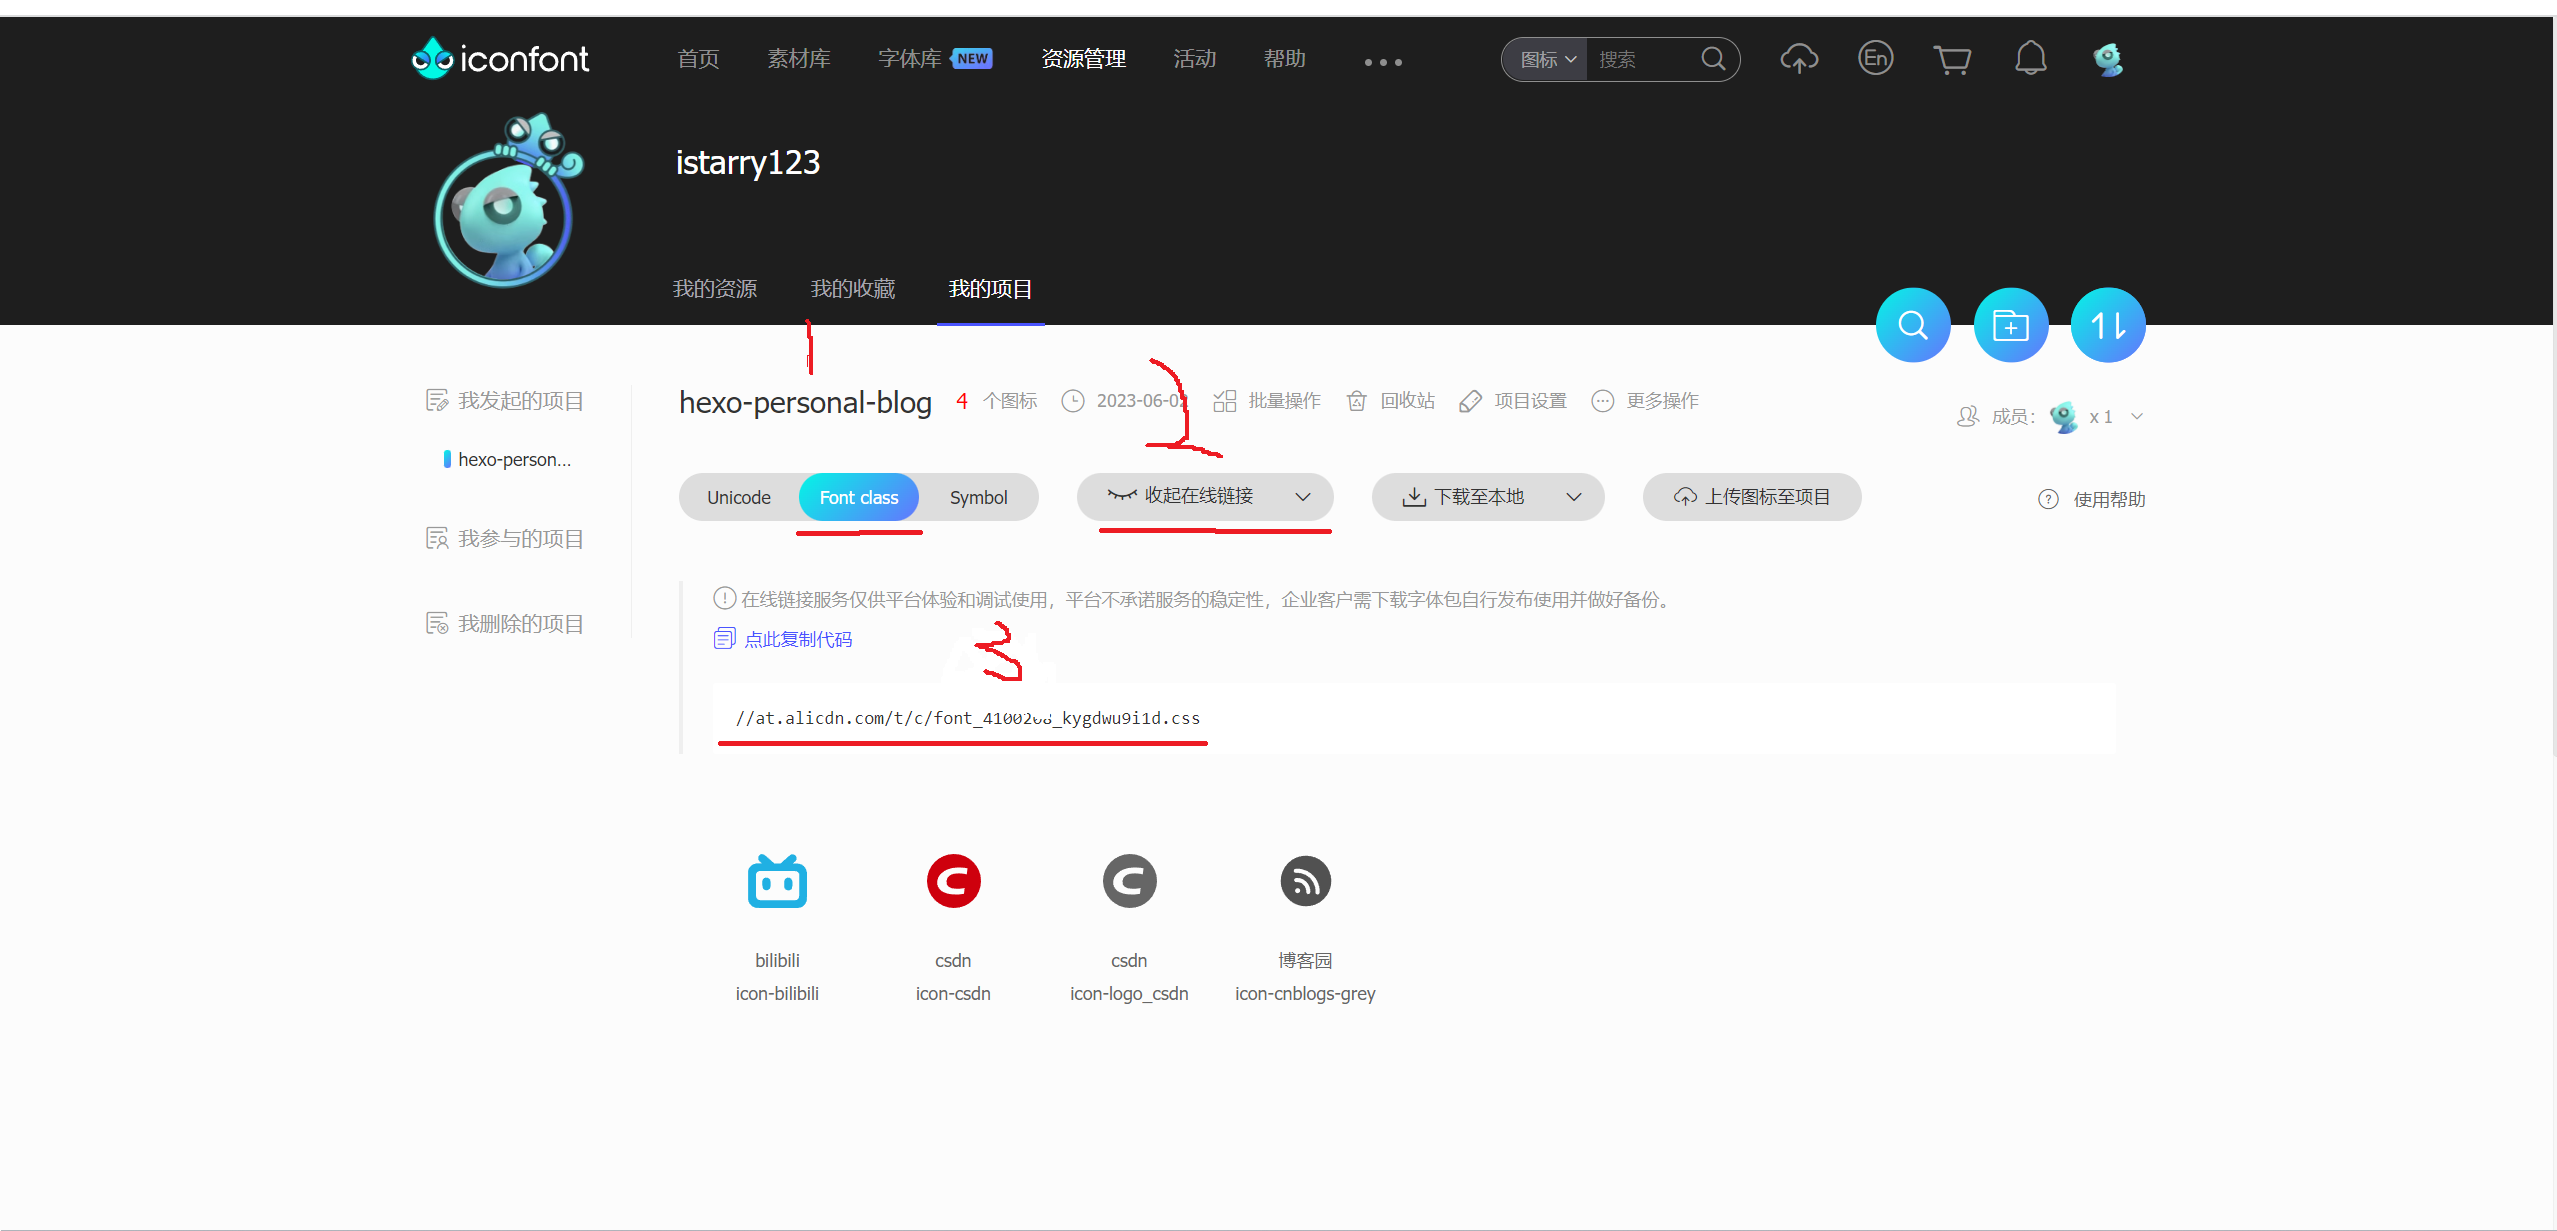Click the 上传图标至项目 button

[x=1751, y=496]
